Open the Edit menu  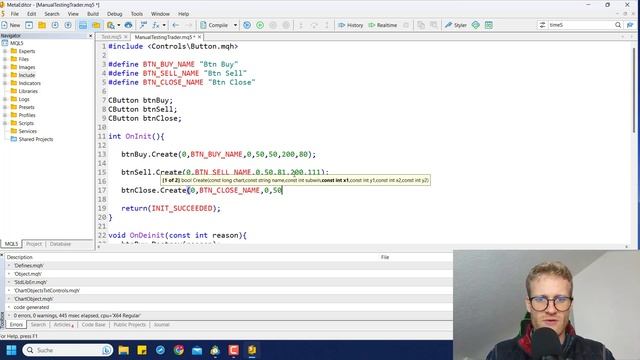pyautogui.click(x=31, y=14)
